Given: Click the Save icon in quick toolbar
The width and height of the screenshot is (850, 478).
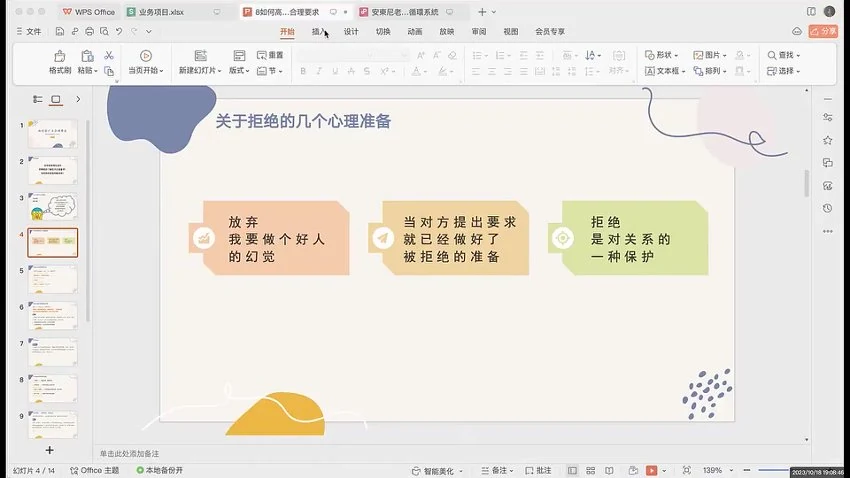Looking at the screenshot, I should tap(60, 31).
